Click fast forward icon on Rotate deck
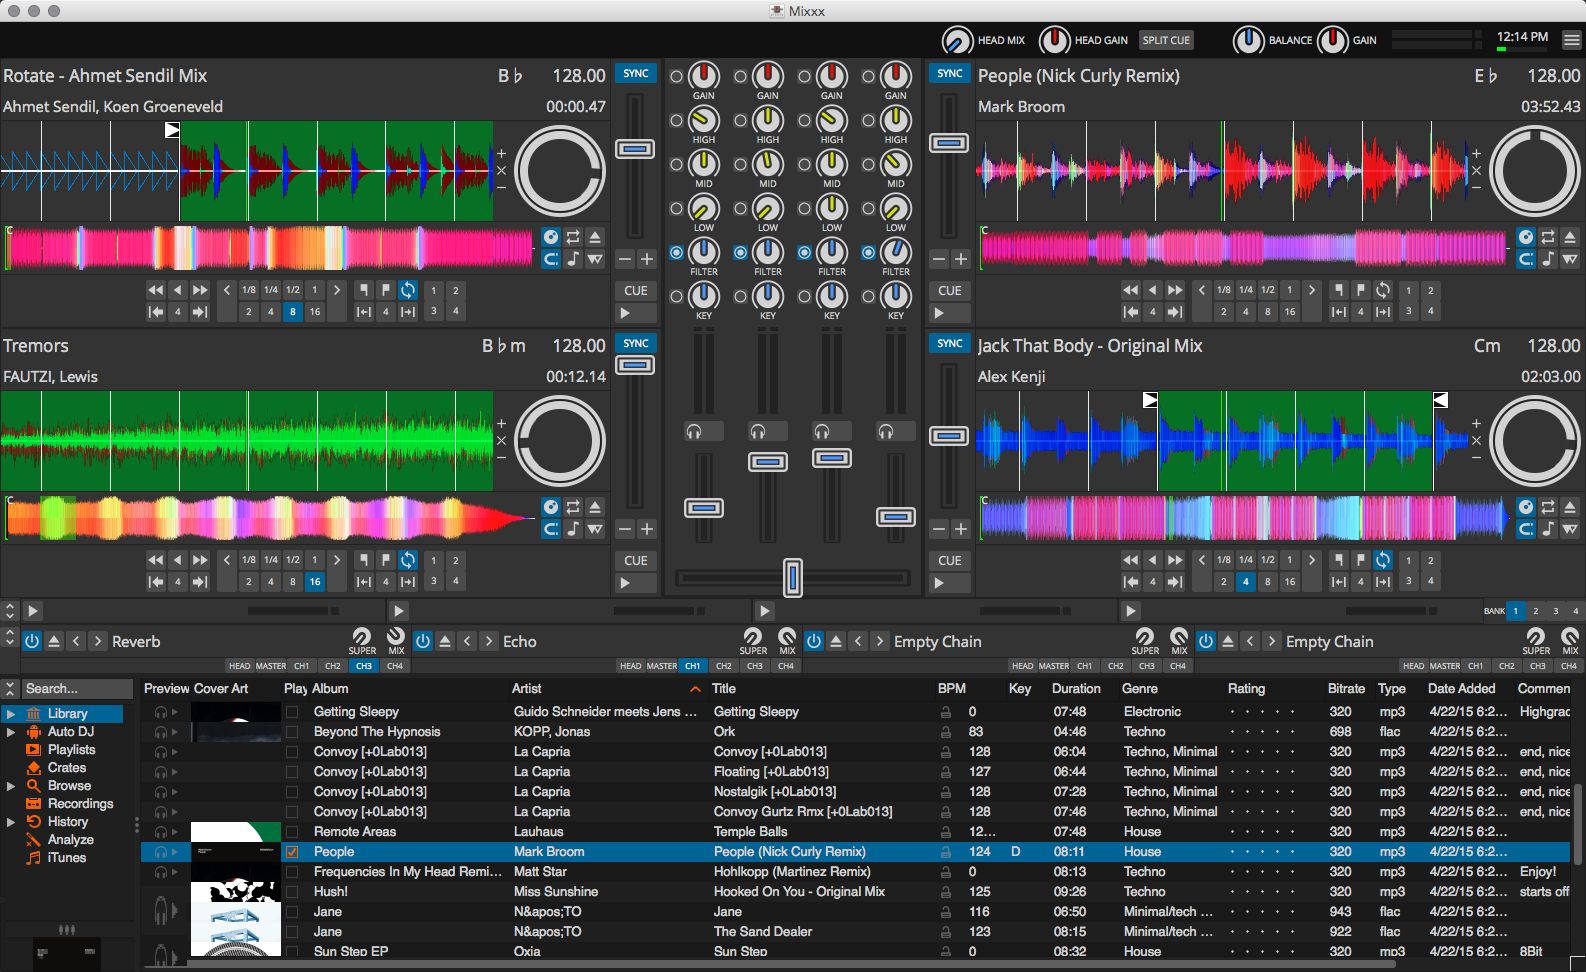1586x972 pixels. tap(200, 290)
